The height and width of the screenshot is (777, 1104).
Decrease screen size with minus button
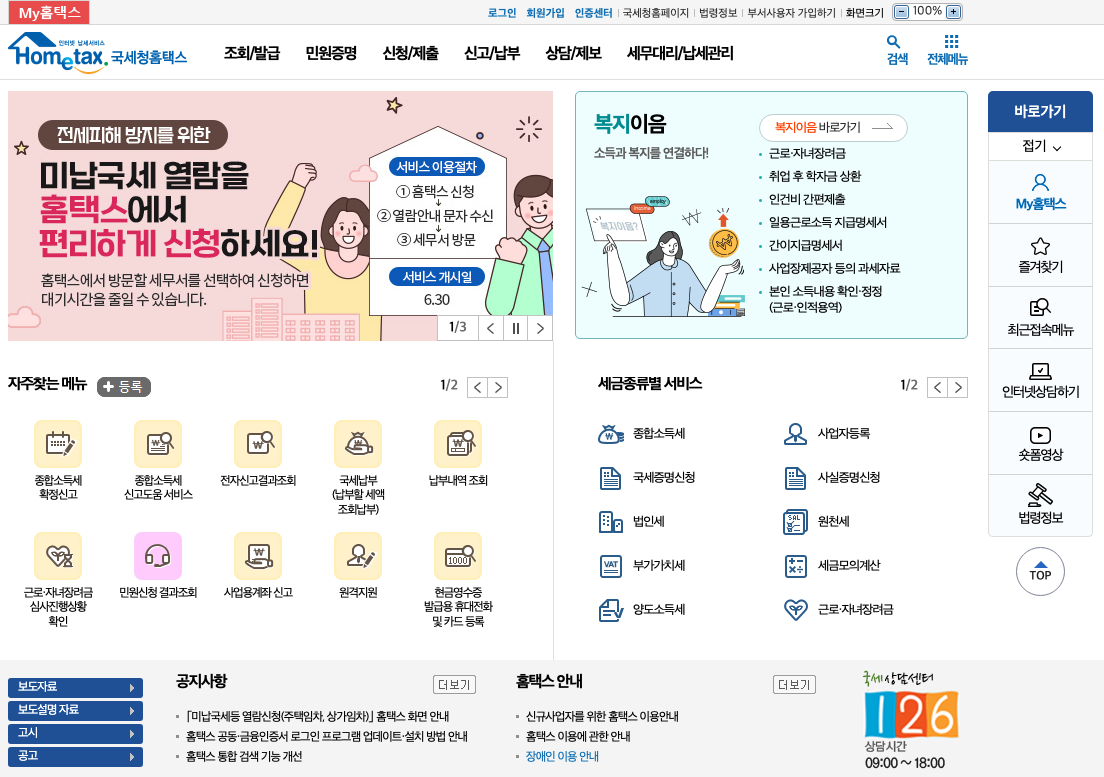pos(901,12)
